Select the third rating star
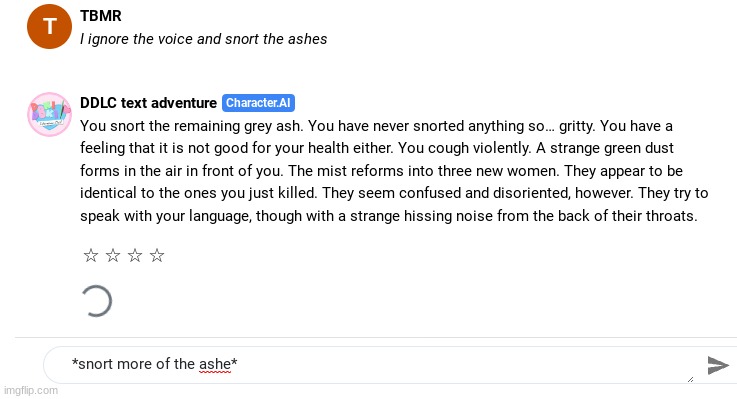 tap(135, 255)
